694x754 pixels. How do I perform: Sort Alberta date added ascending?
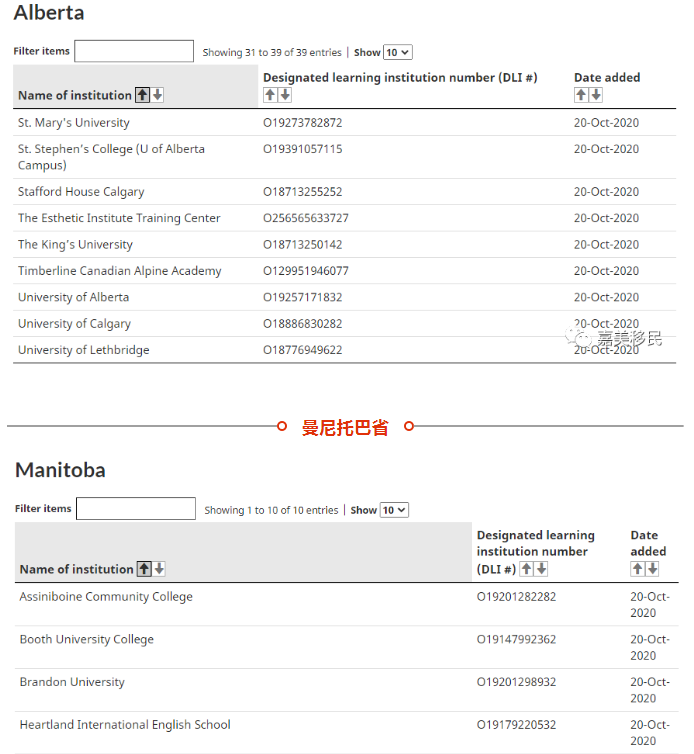581,95
